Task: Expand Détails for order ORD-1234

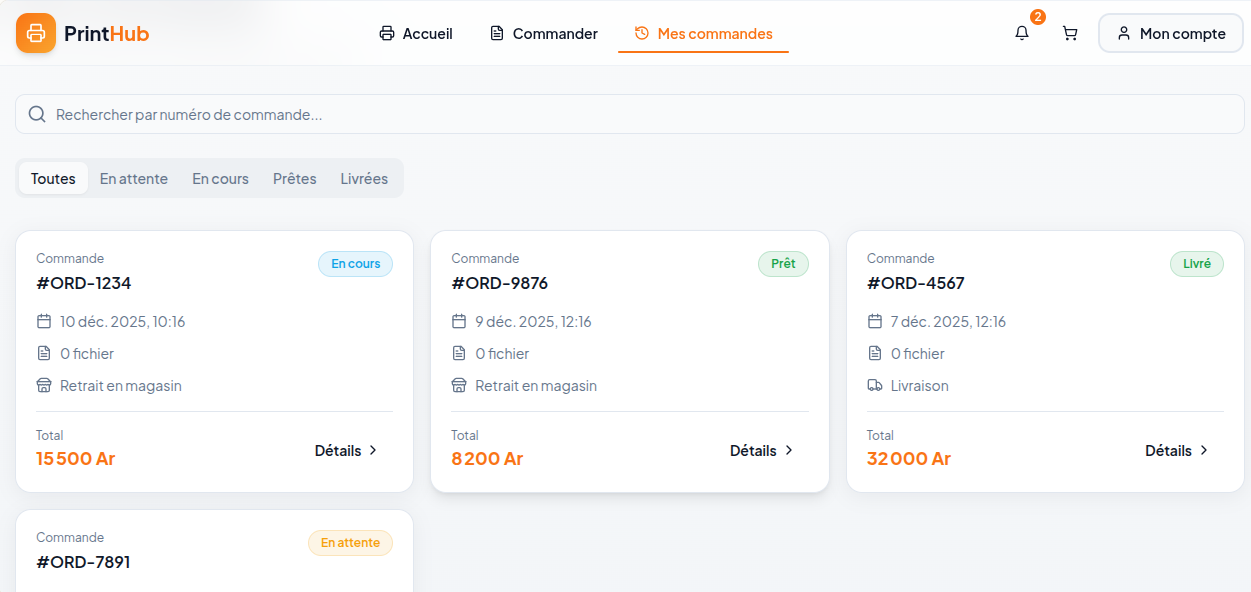Action: pyautogui.click(x=346, y=450)
